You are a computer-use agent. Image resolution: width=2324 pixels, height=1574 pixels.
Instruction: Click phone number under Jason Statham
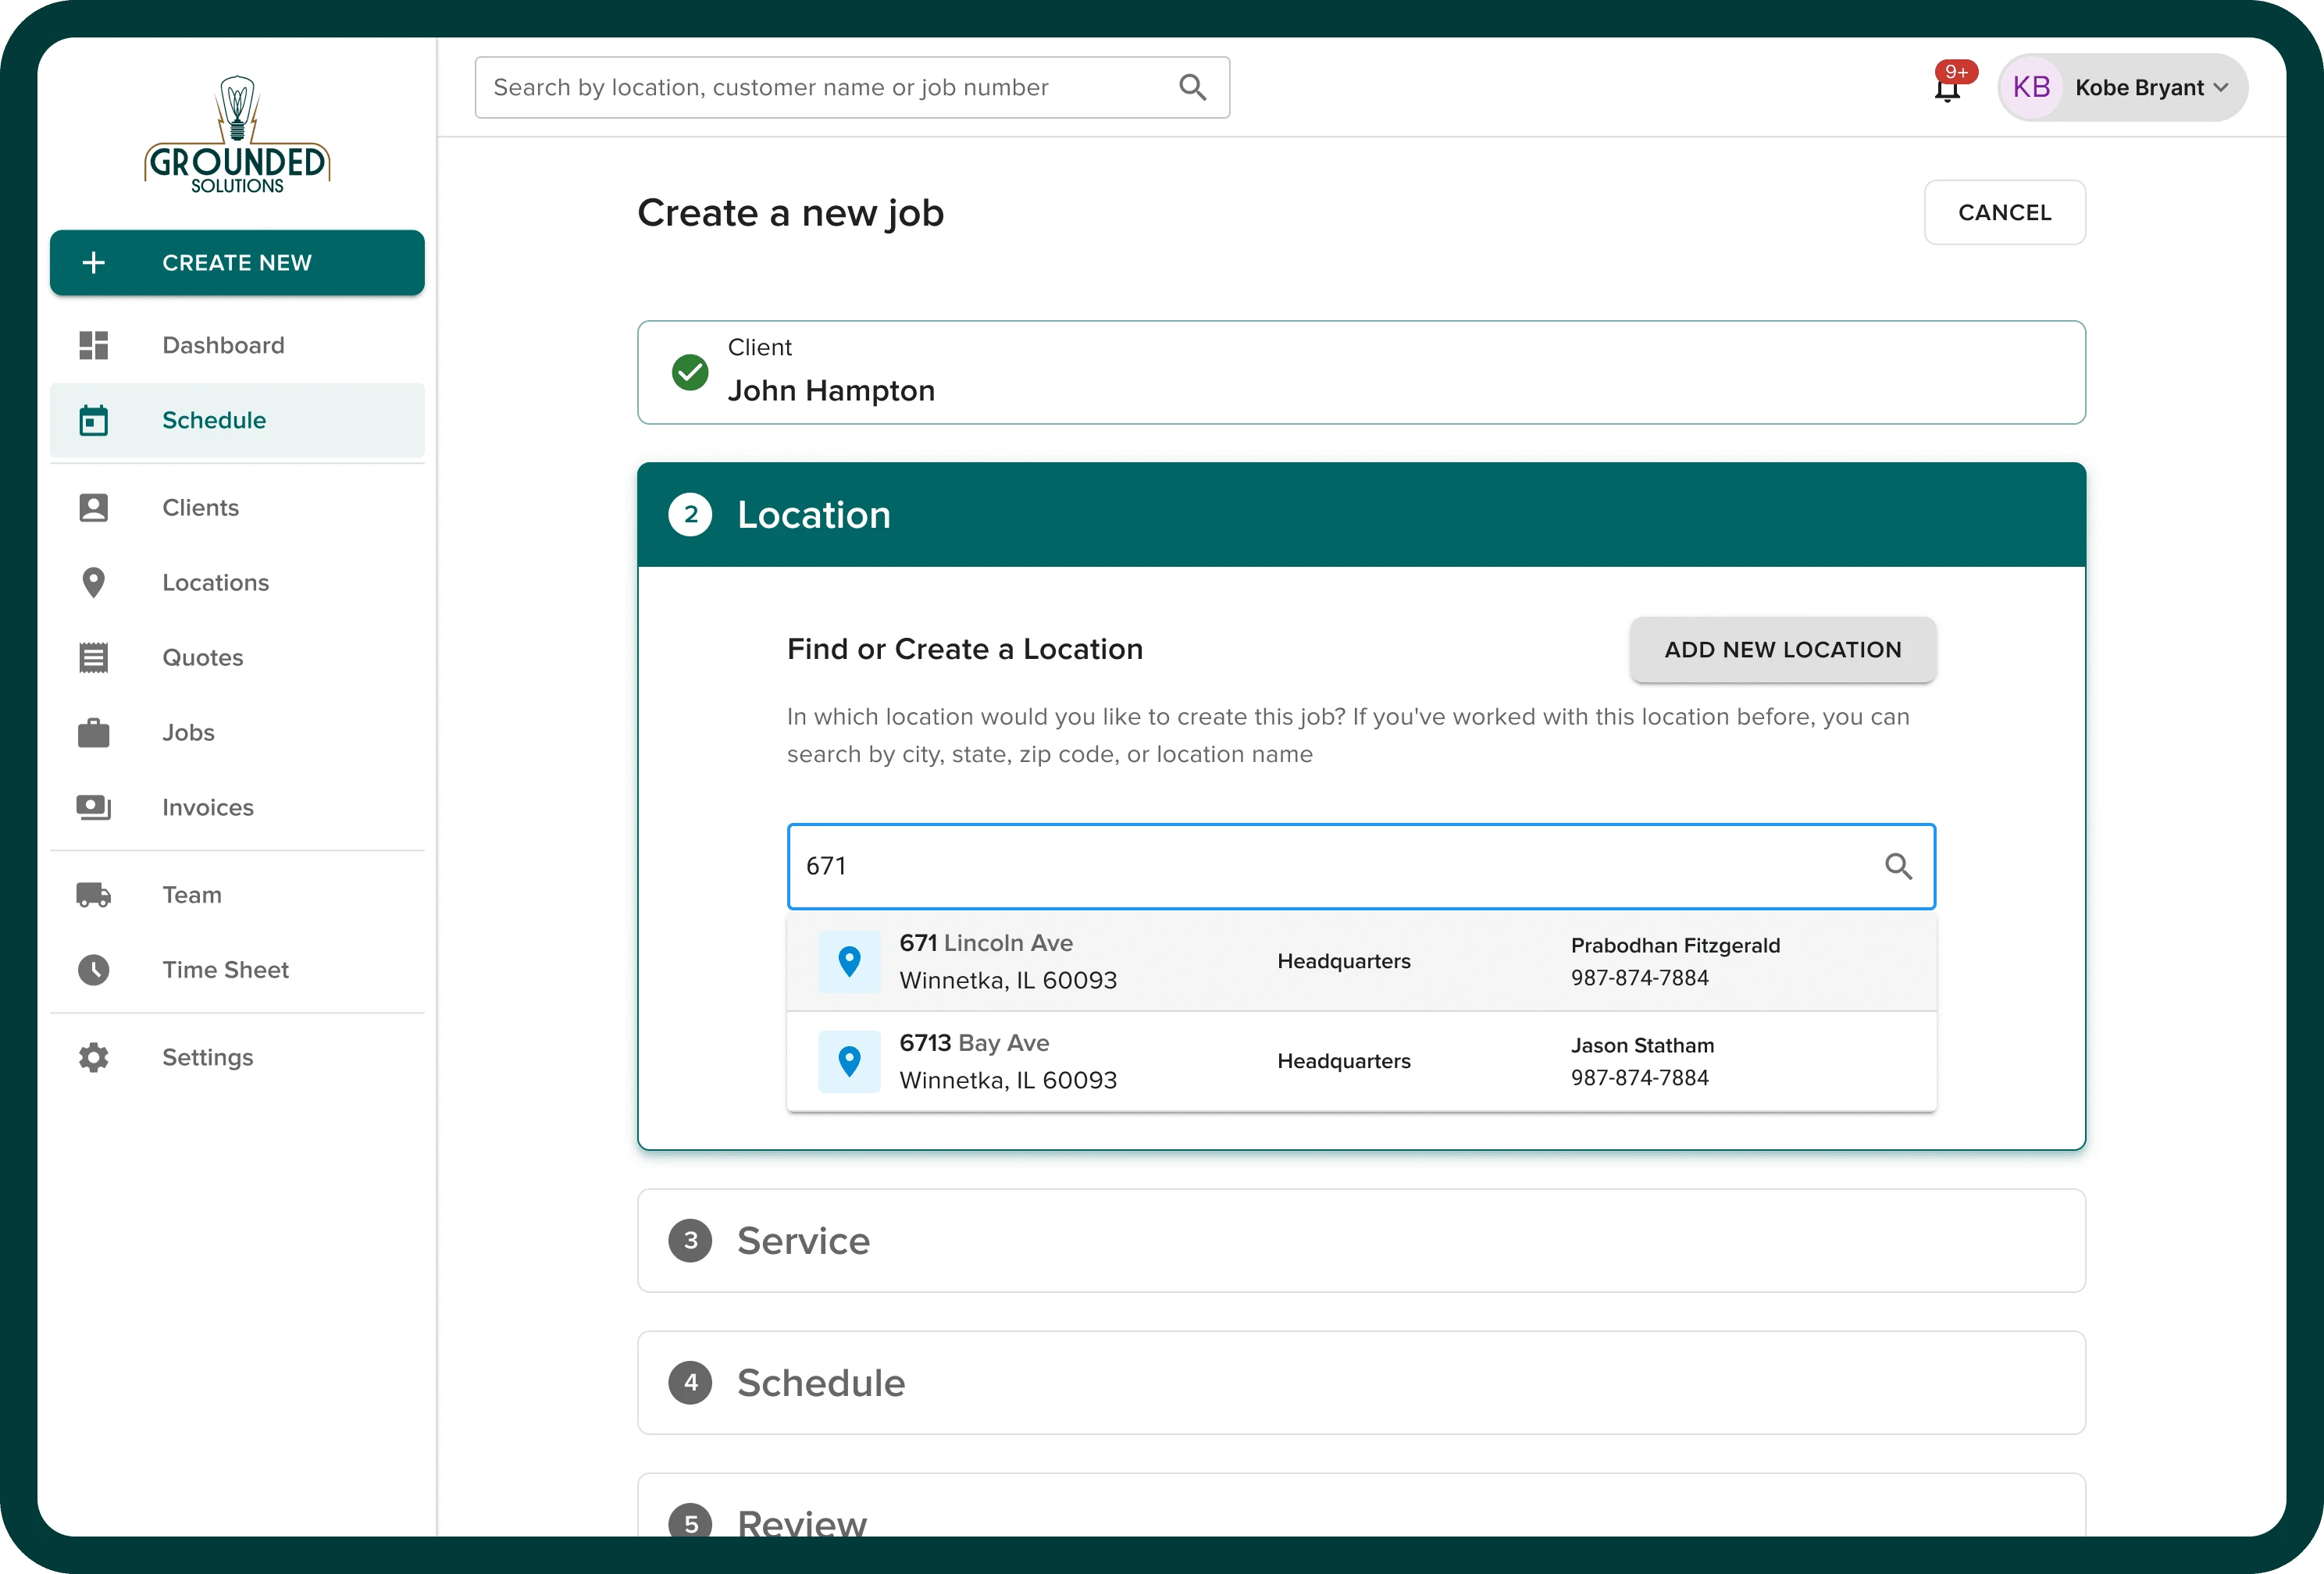pos(1640,1078)
